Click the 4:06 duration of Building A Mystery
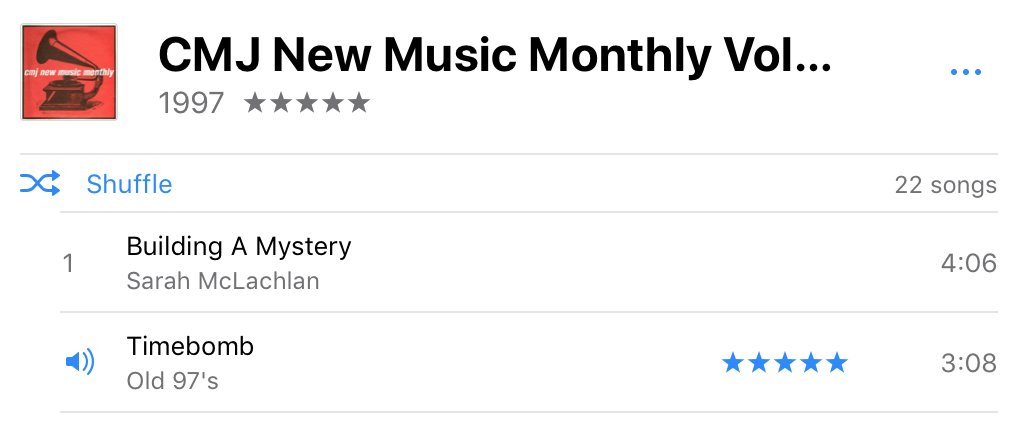 pos(968,263)
